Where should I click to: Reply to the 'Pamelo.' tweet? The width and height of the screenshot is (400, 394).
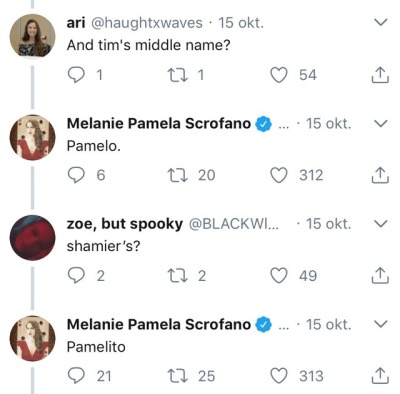coord(76,175)
